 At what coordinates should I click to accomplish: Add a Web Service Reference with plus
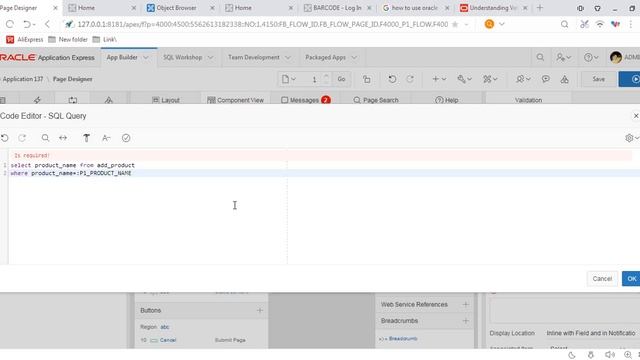tap(465, 304)
